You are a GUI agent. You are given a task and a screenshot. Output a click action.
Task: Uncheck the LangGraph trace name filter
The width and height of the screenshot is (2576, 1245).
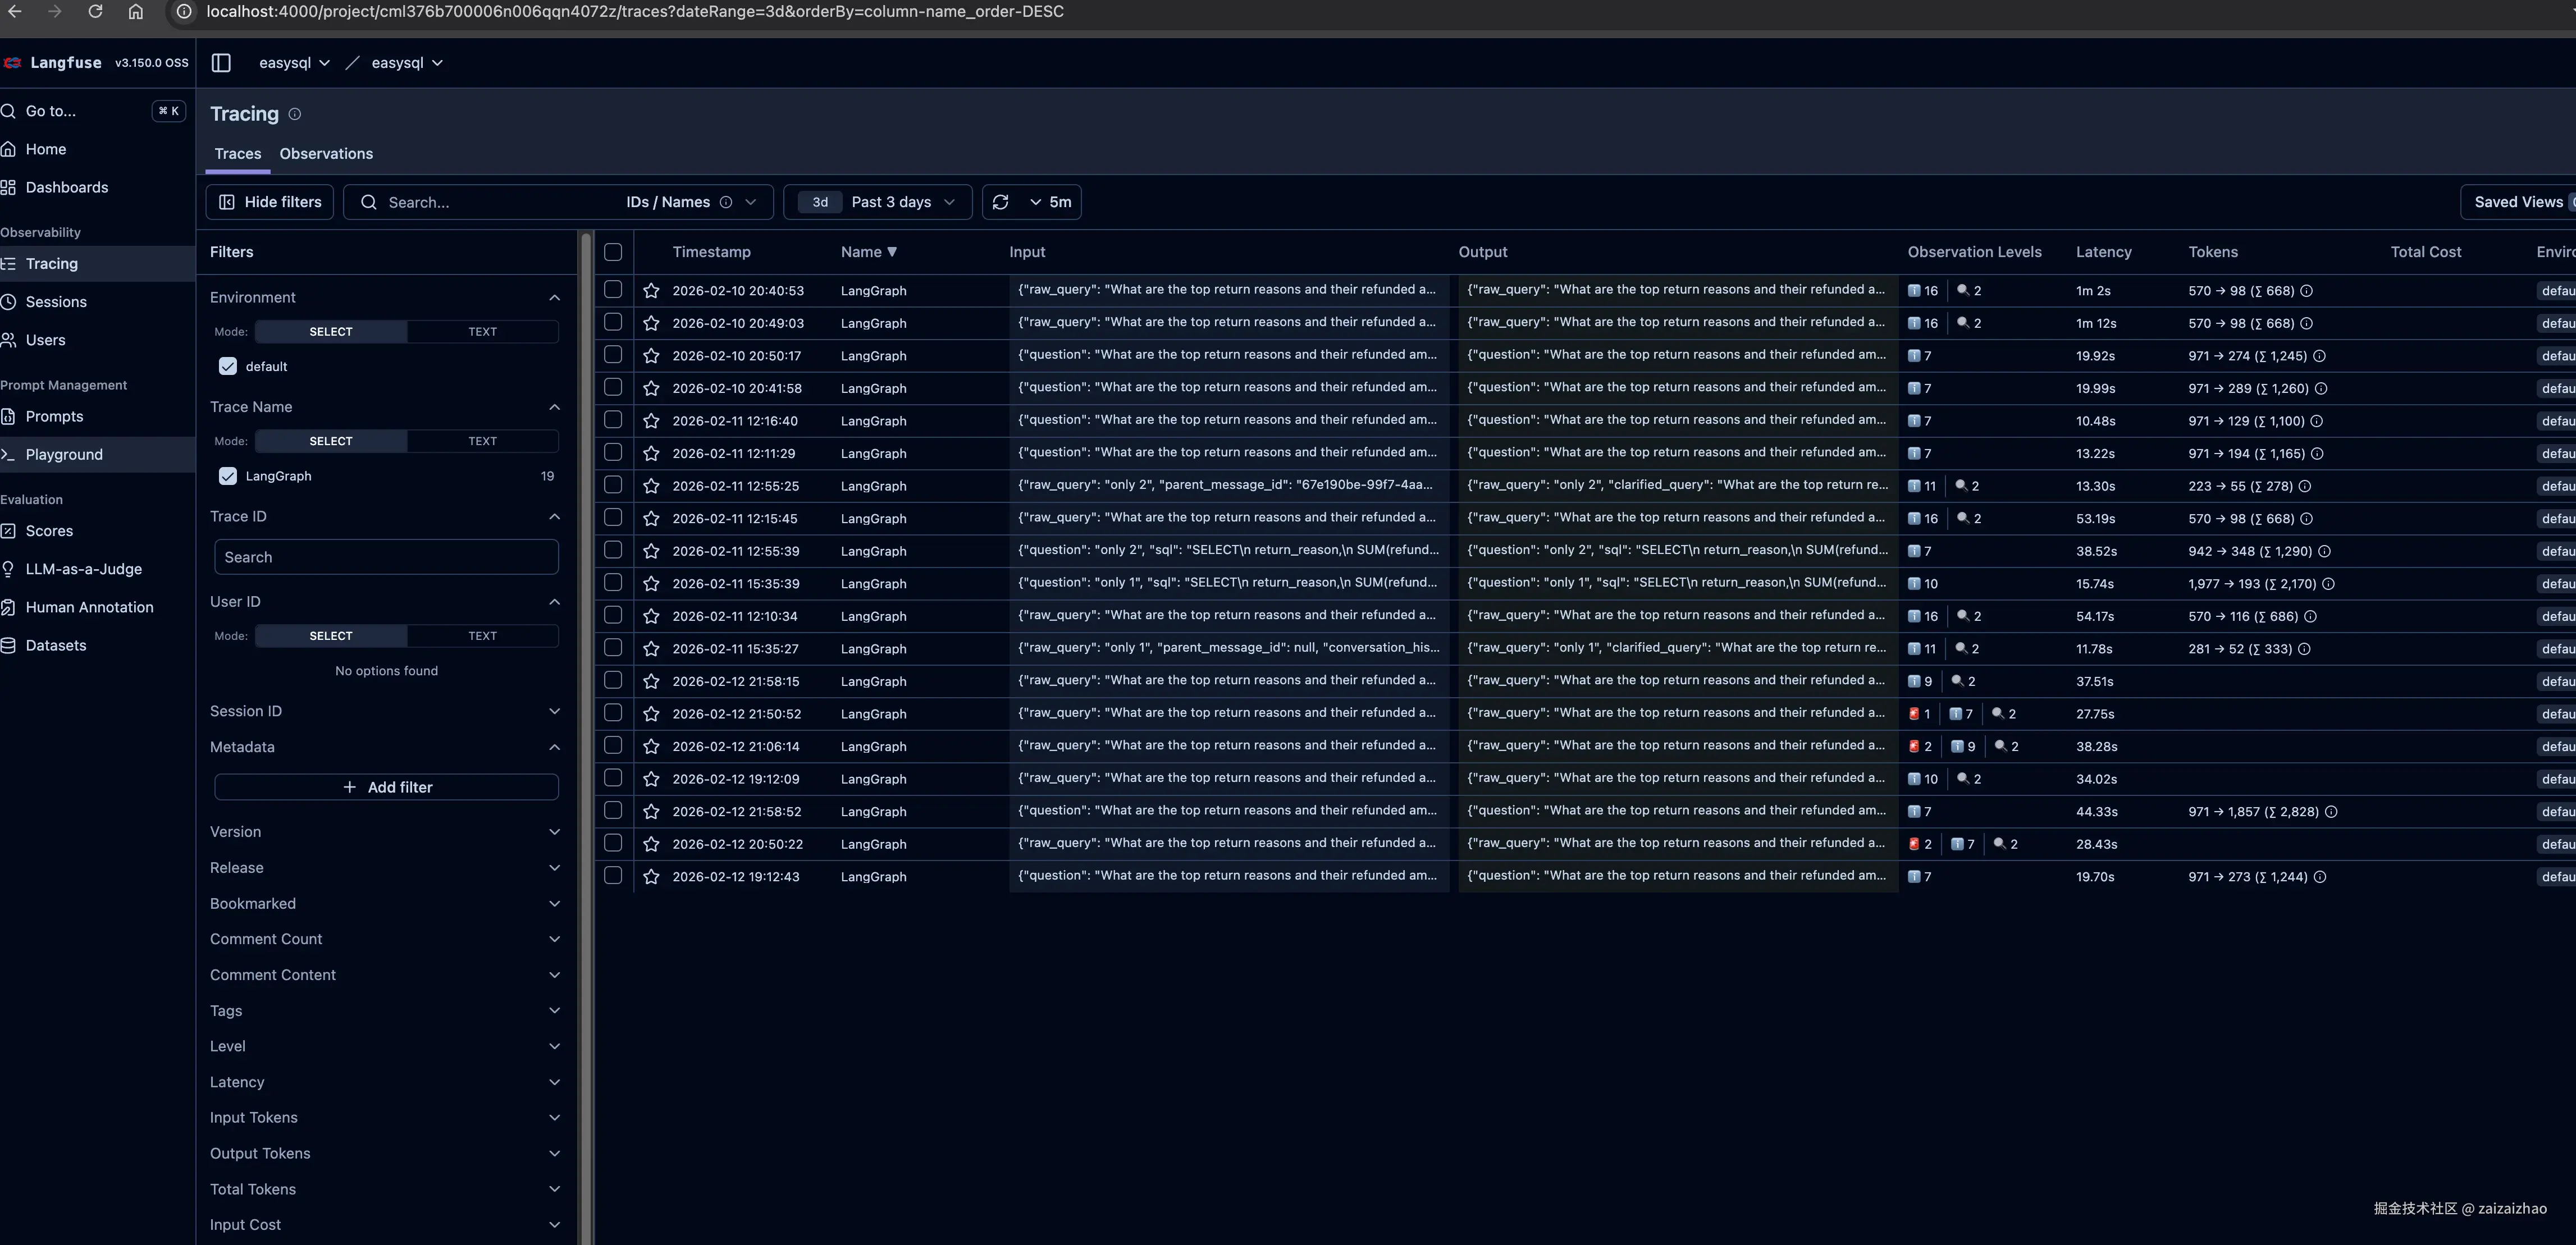pos(228,476)
